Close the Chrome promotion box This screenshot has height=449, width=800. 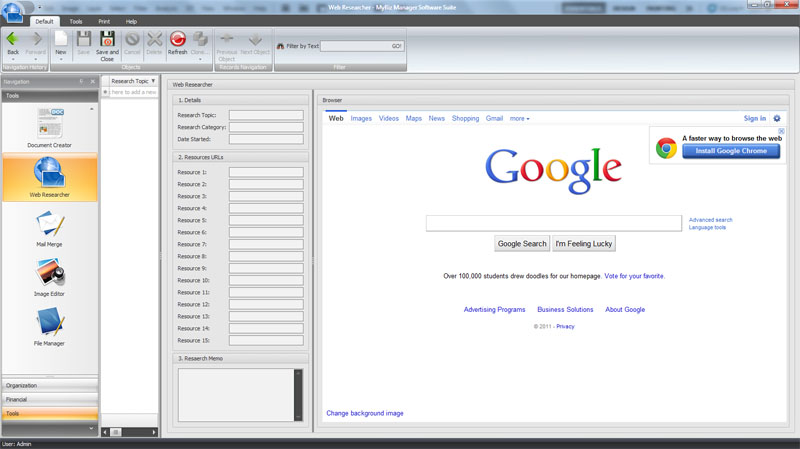tap(781, 131)
